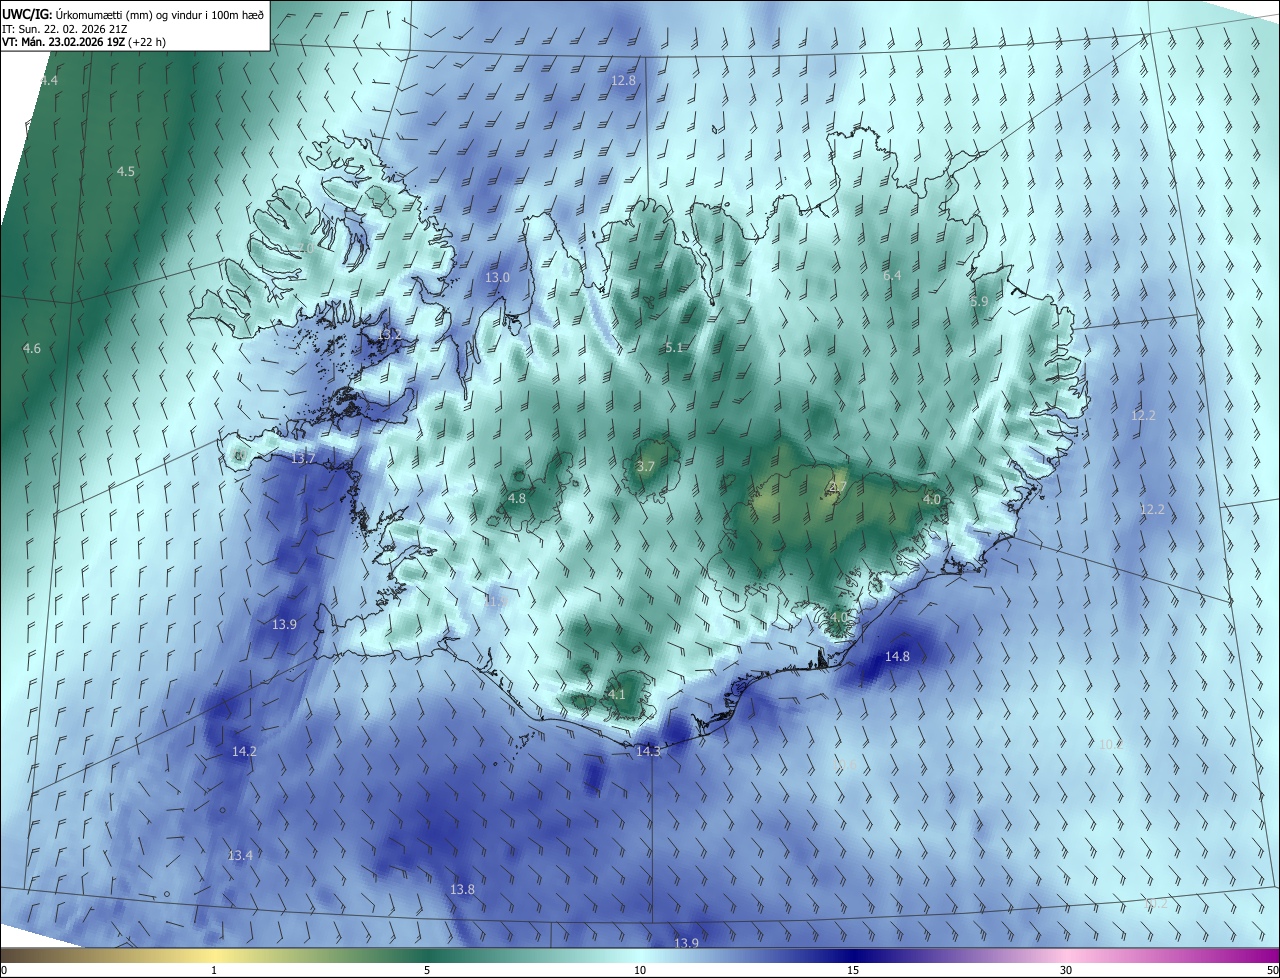Click the title "UWC/IG: Úrkomumætti (mm) og vindur í 100m hæð"
Viewport: 1280px width, 978px height.
(x=132, y=14)
